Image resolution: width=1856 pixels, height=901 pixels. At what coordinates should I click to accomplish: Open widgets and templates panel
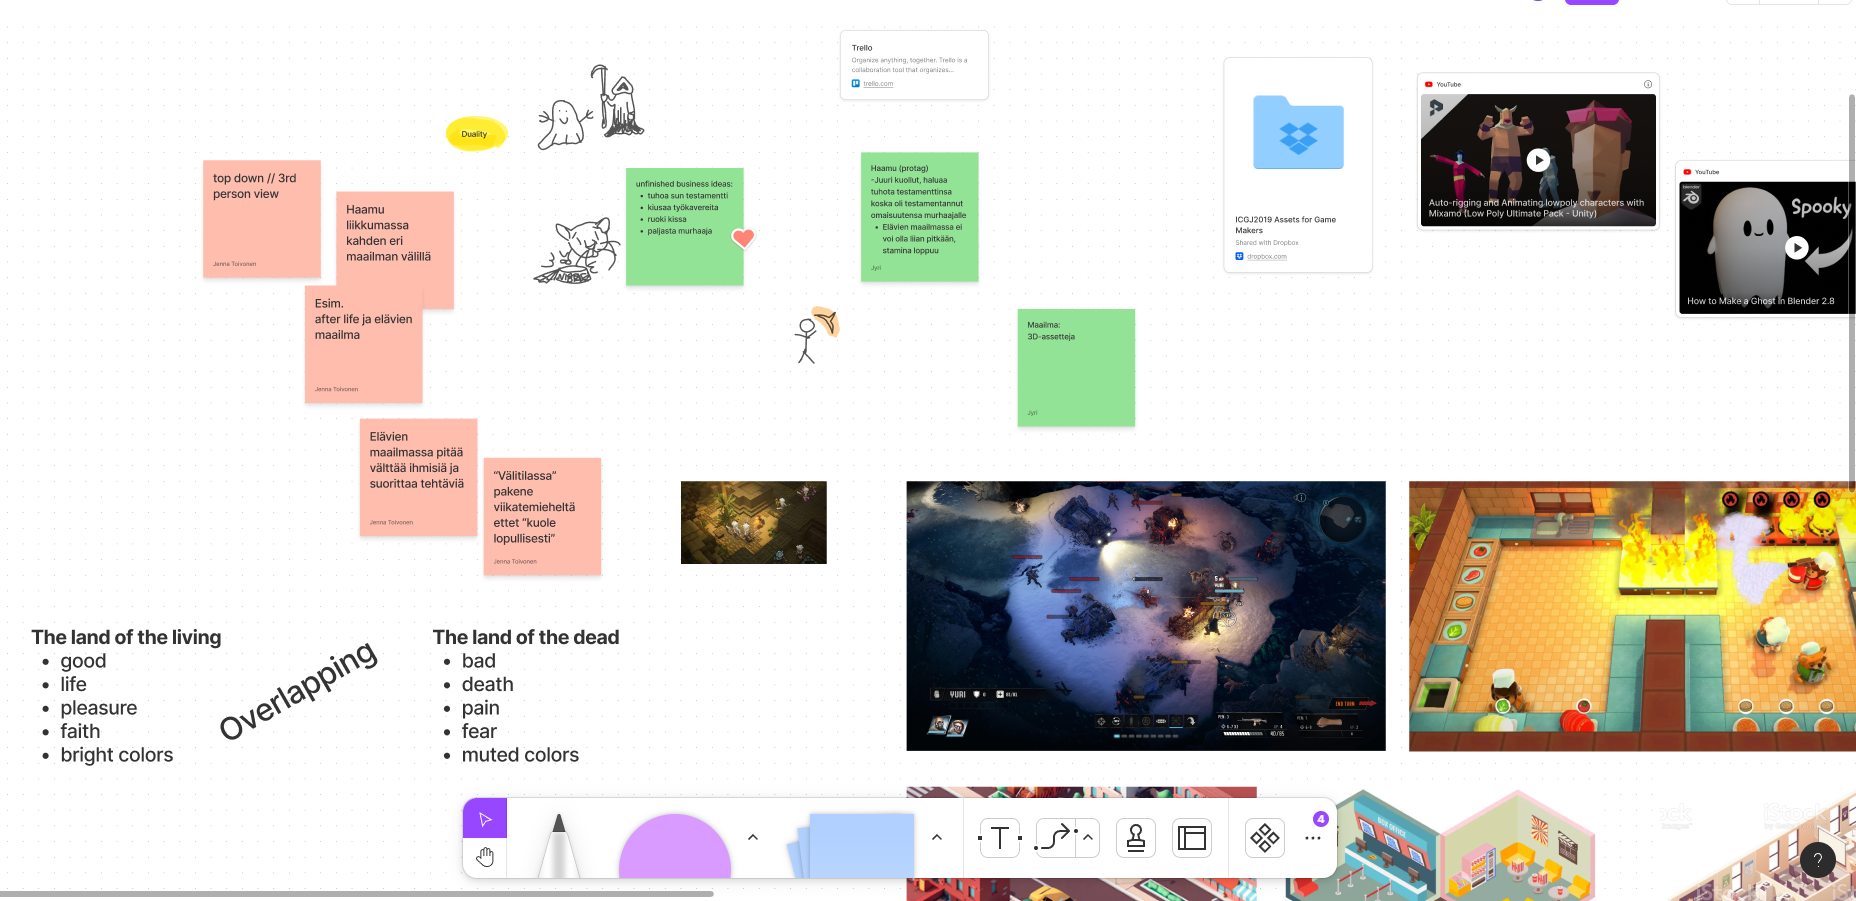point(1265,838)
